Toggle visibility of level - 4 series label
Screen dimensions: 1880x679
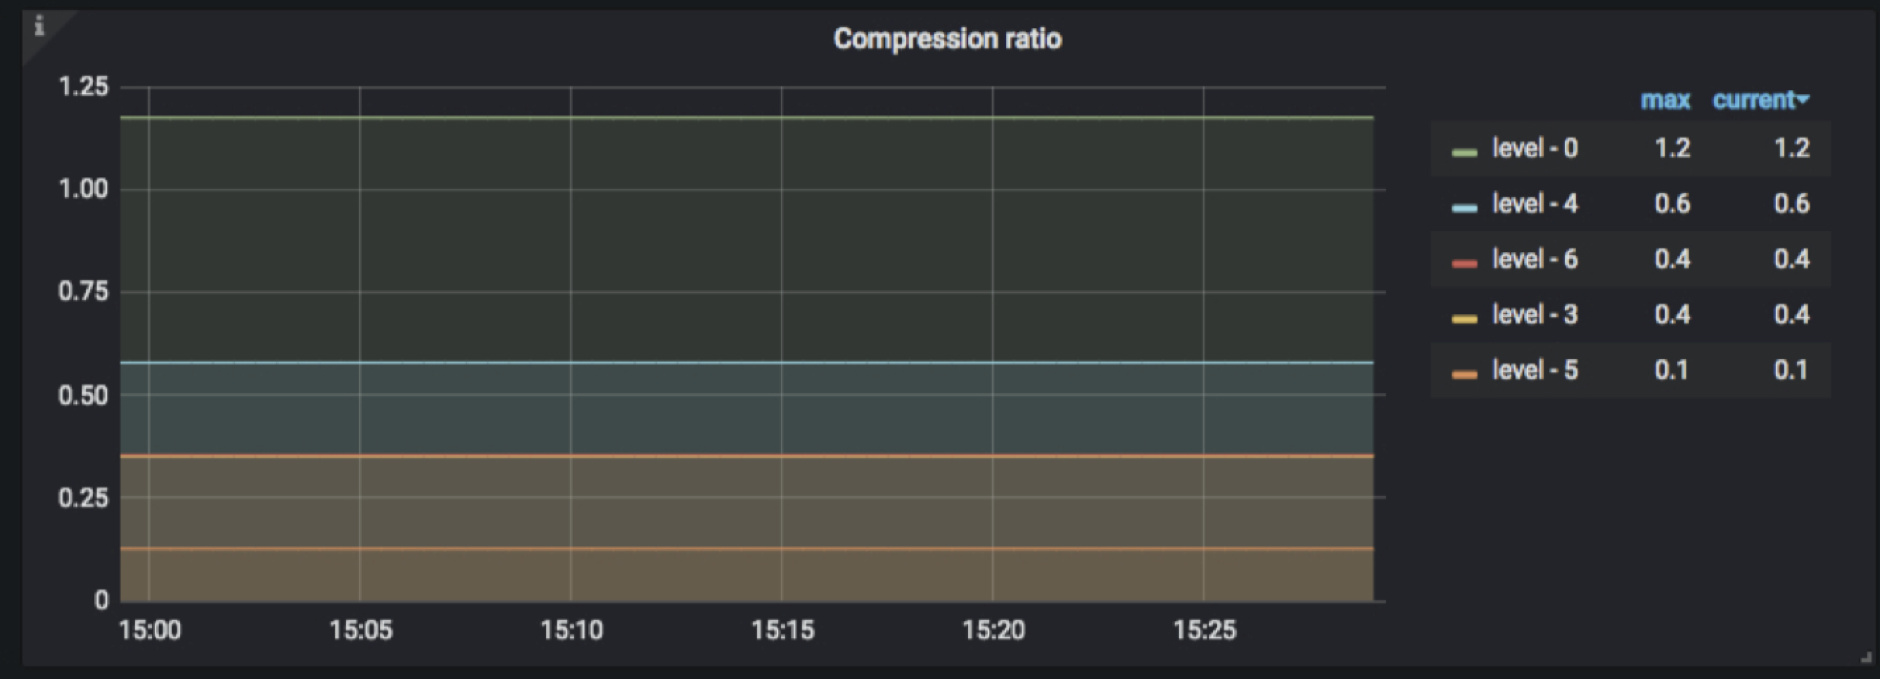[1535, 204]
